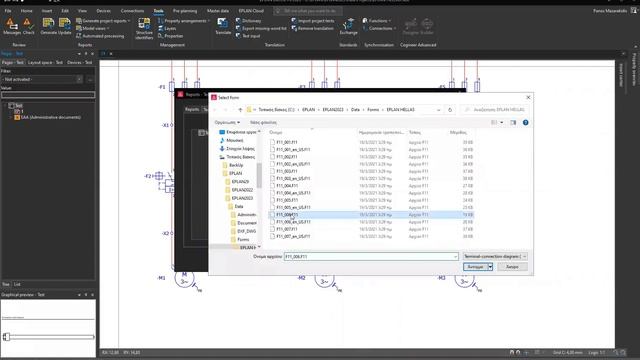Screen dimensions: 640x360
Task: Click the Translate icon in the ribbon
Action: [223, 26]
